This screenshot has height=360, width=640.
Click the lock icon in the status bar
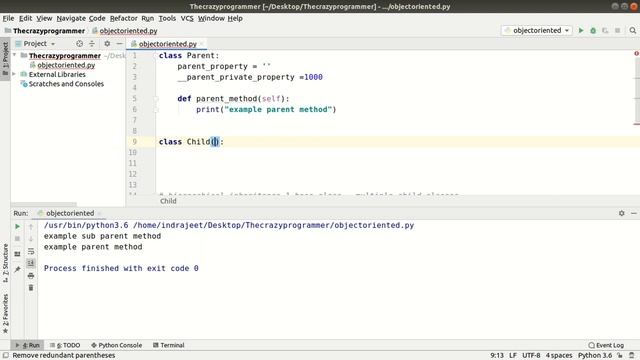point(620,356)
